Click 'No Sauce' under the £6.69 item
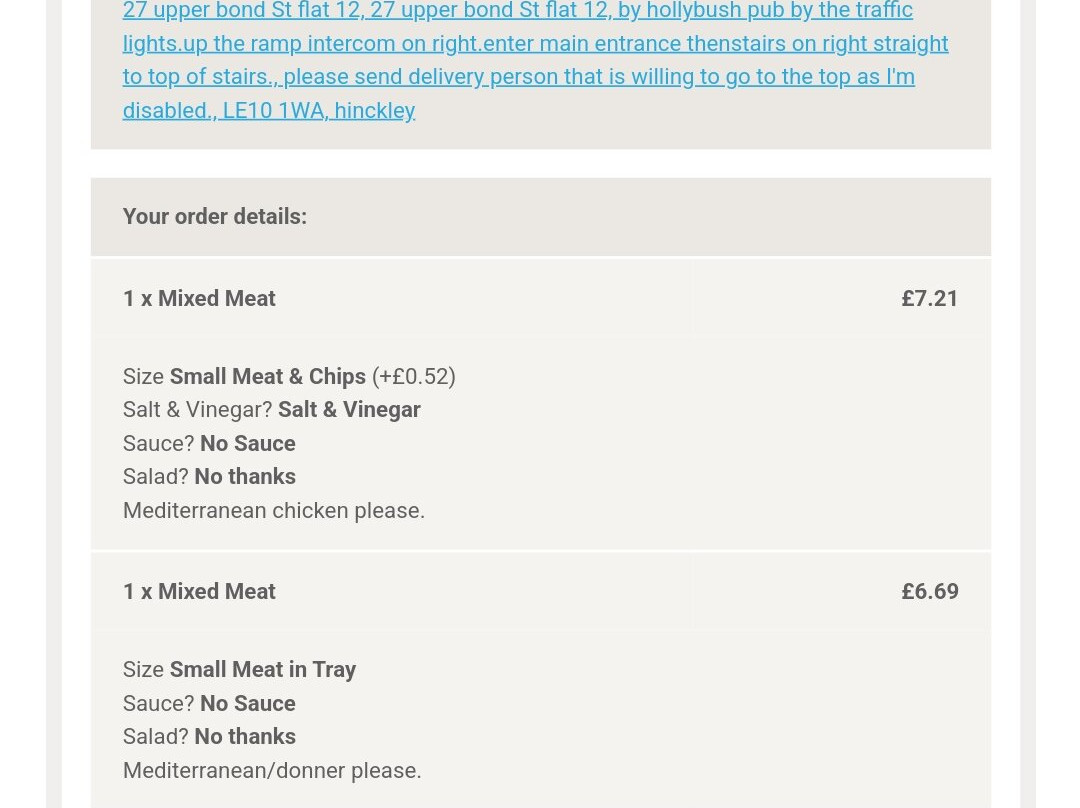1080x808 pixels. click(248, 703)
